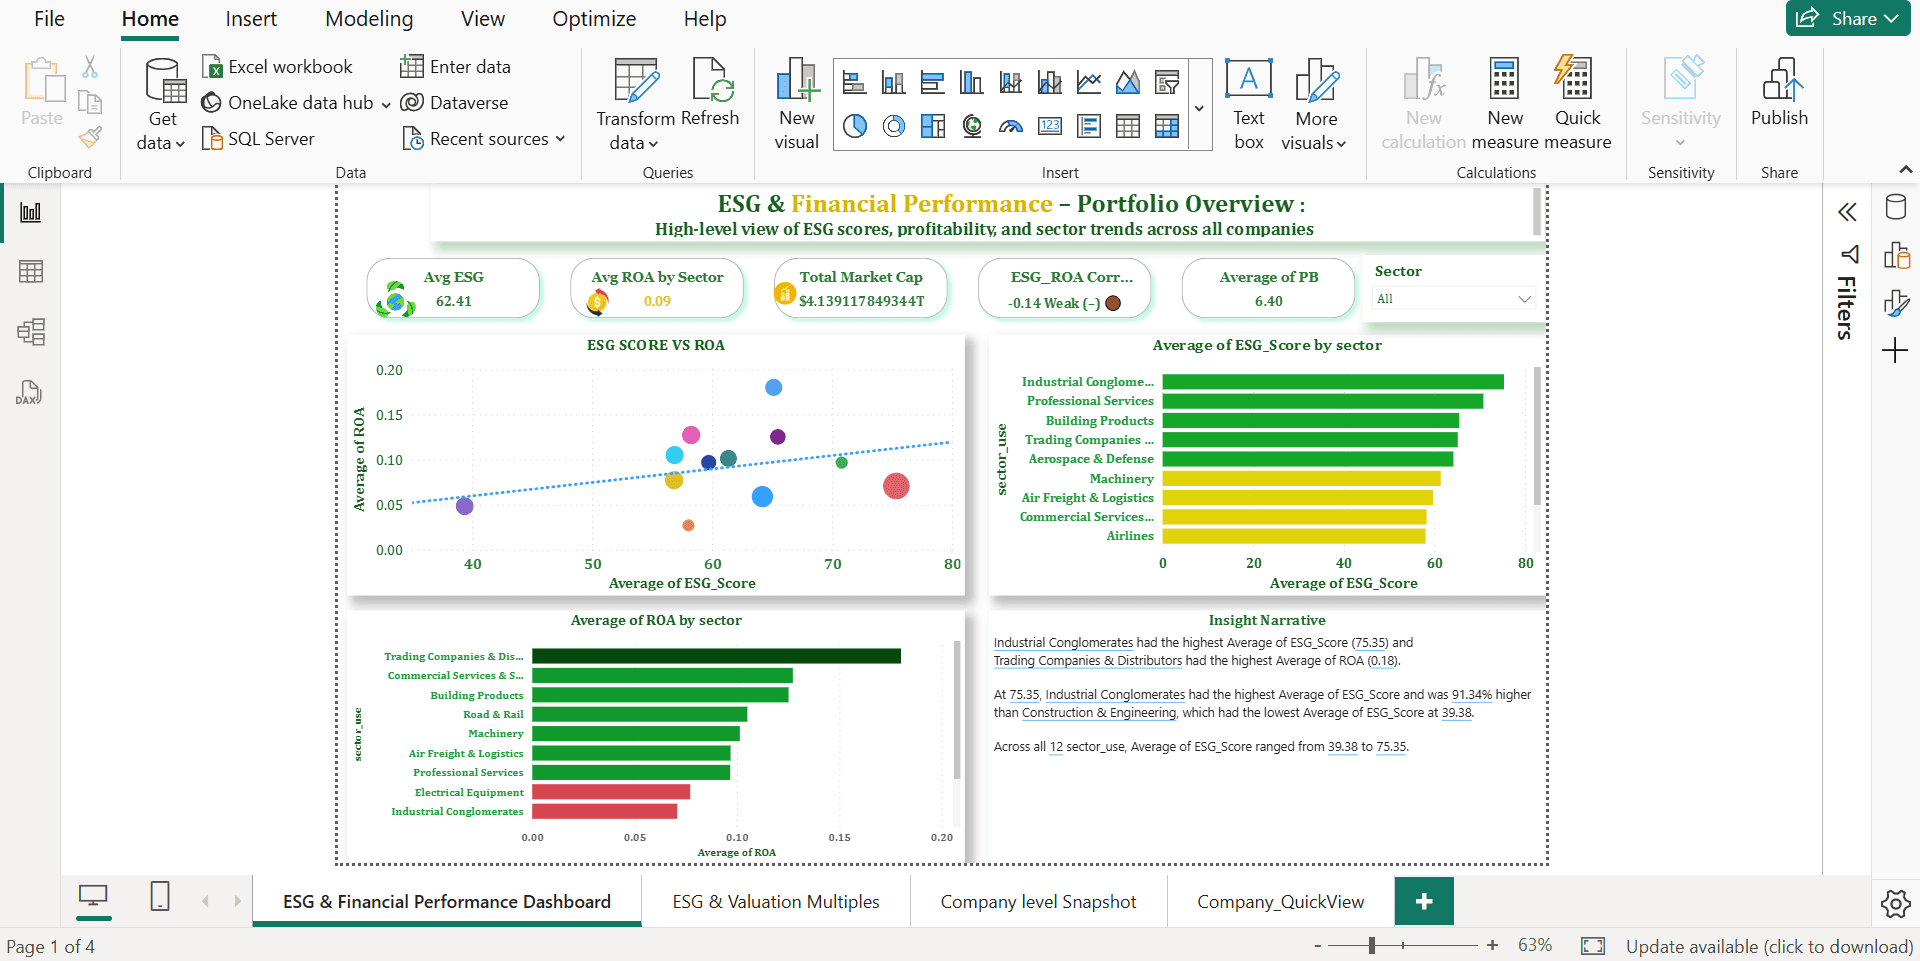Screen dimensions: 1920x961
Task: Switch to Report view in left sidebar
Action: pos(31,212)
